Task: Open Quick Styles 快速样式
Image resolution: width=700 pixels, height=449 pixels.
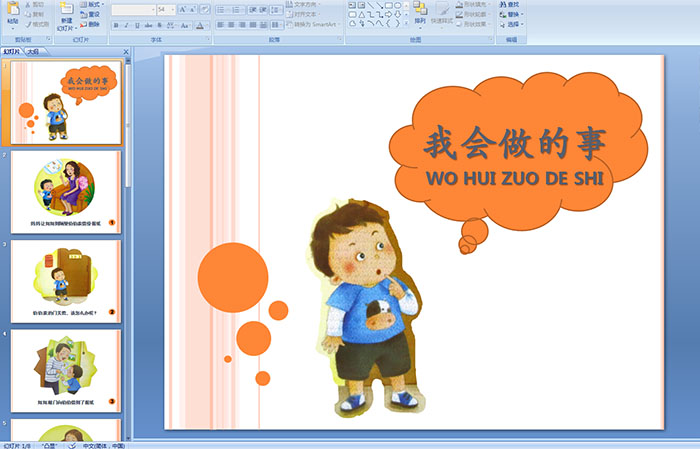Action: (442, 13)
